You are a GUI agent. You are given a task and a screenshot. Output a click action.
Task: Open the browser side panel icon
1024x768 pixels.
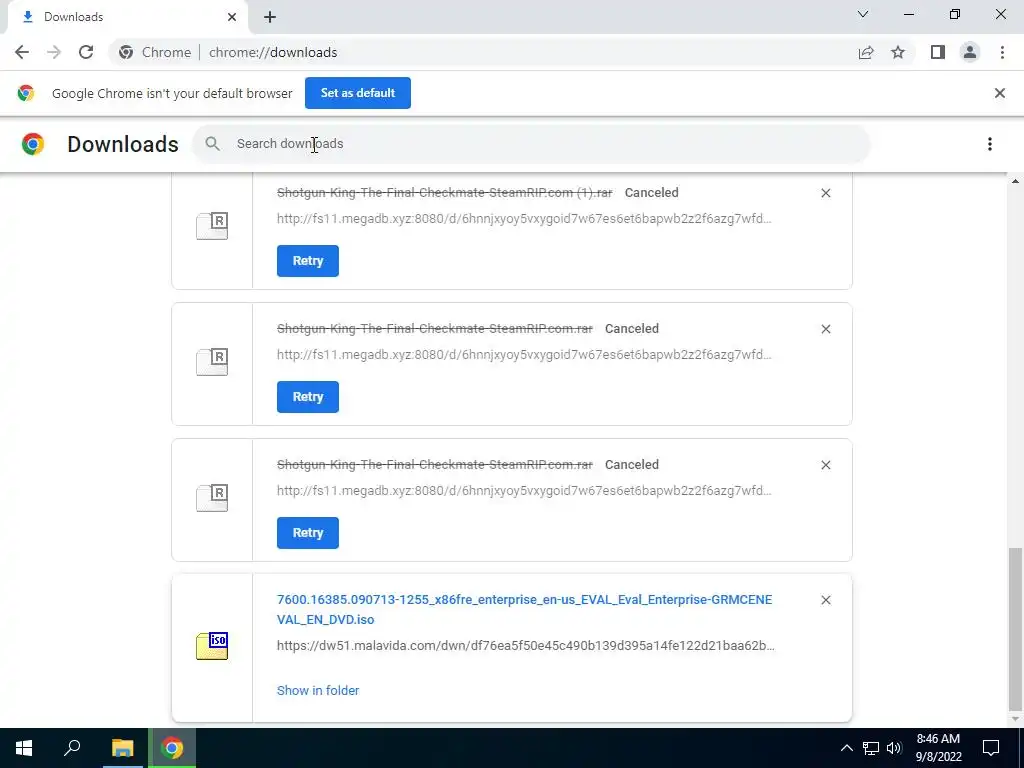coord(938,52)
